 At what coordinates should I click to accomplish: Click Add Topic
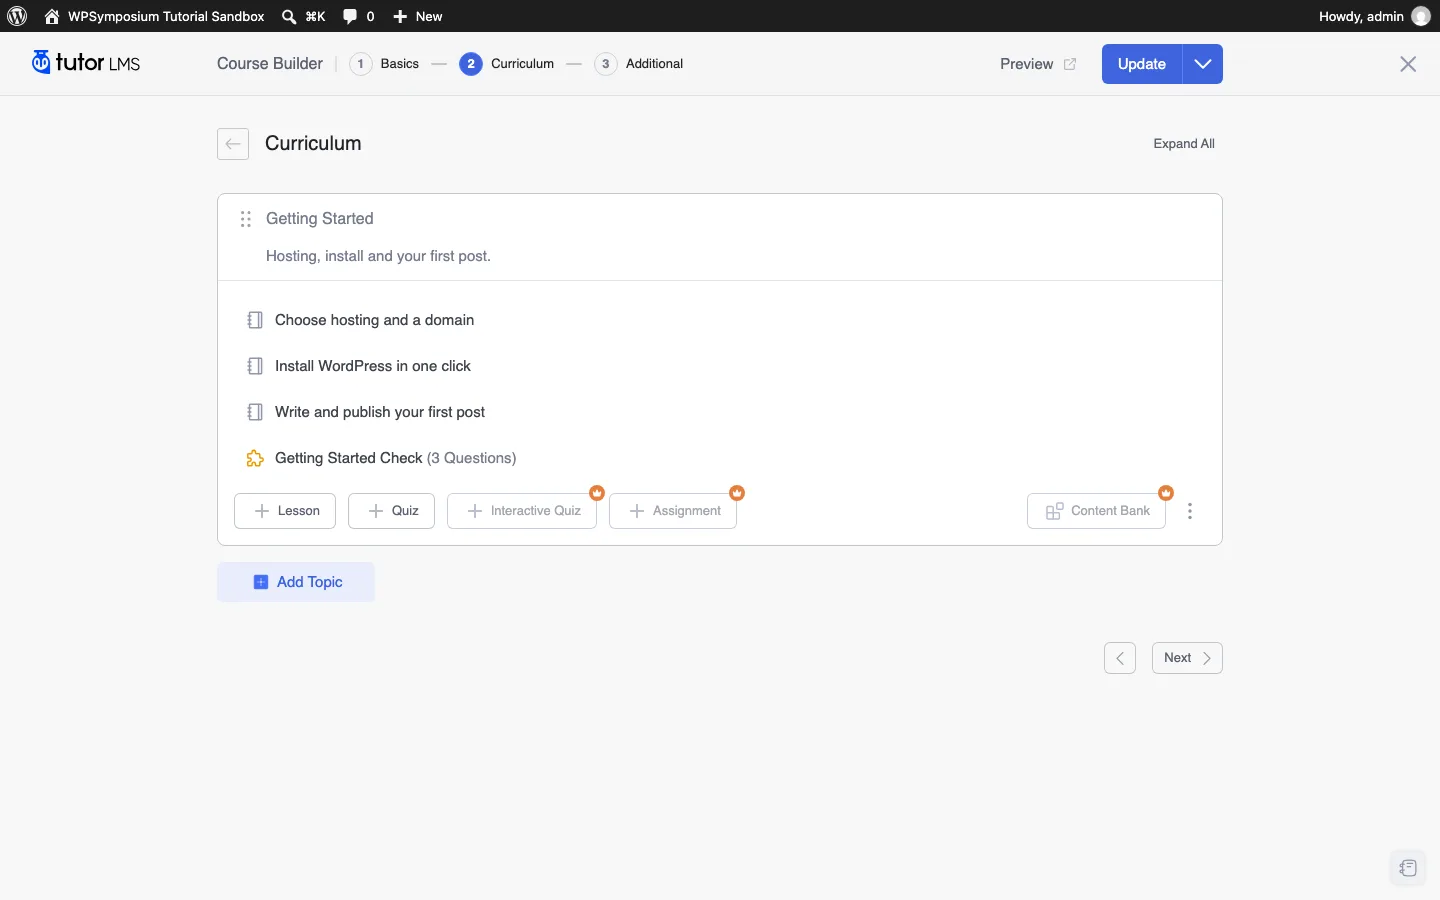coord(296,582)
